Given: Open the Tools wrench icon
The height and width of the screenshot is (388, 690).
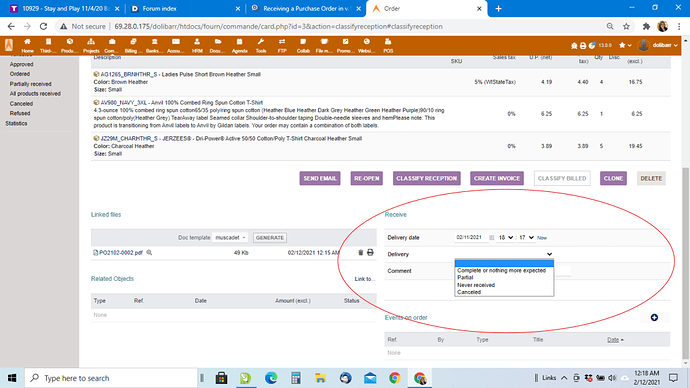Looking at the screenshot, I should click(x=261, y=45).
